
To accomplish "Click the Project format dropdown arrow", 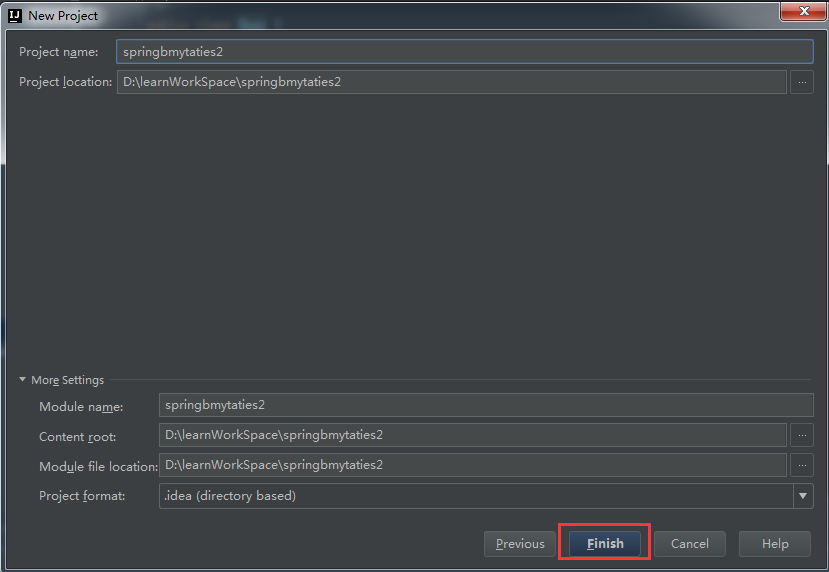I will click(x=803, y=496).
